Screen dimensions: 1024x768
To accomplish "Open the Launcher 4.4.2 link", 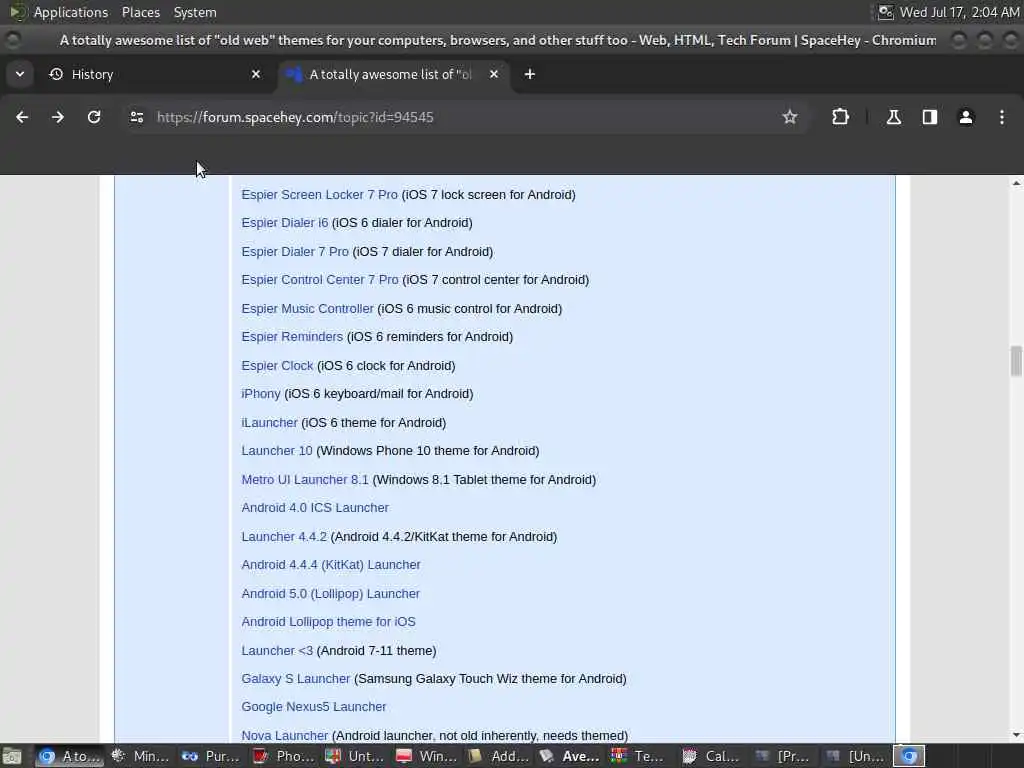I will point(284,536).
